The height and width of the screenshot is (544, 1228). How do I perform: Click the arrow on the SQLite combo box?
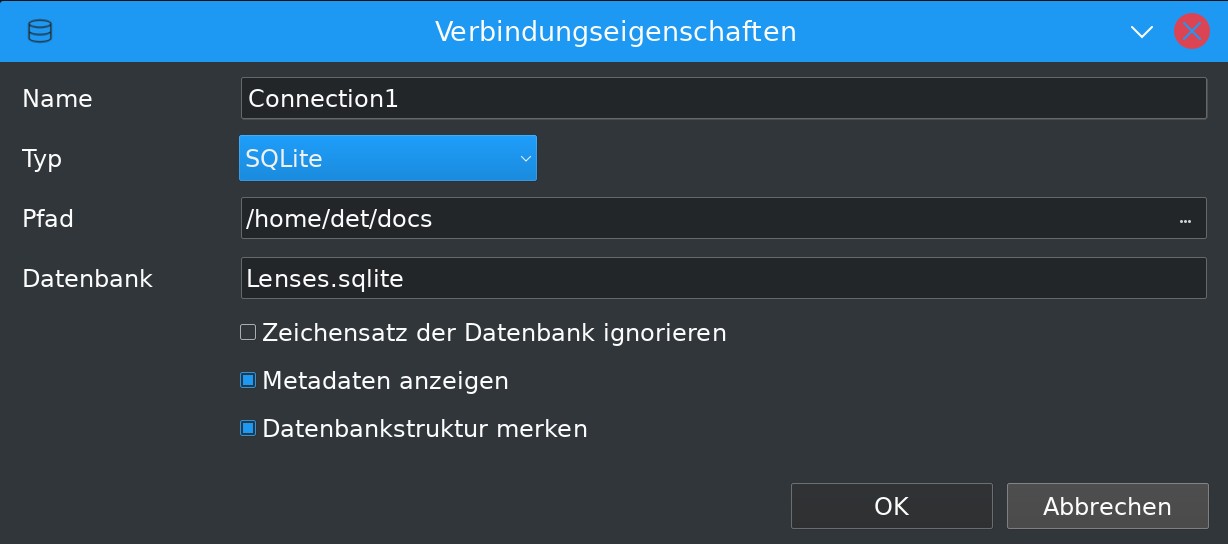(x=525, y=158)
